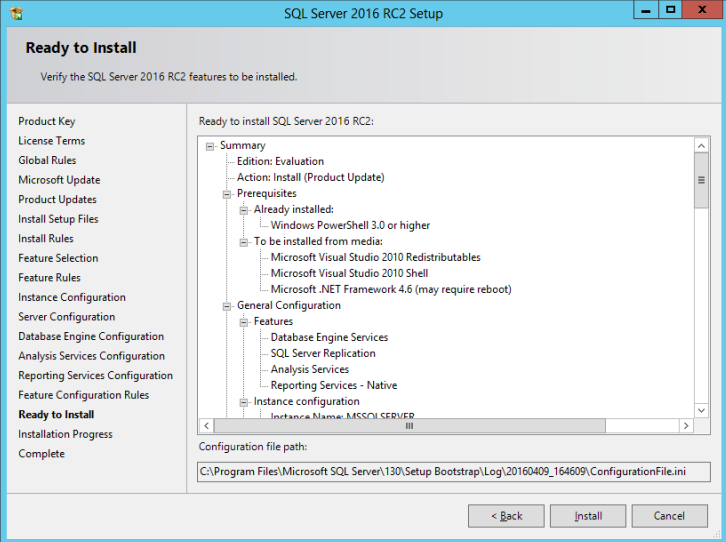This screenshot has height=542, width=726.
Task: Click the horizontal scrollbar right arrow
Action: coord(686,426)
